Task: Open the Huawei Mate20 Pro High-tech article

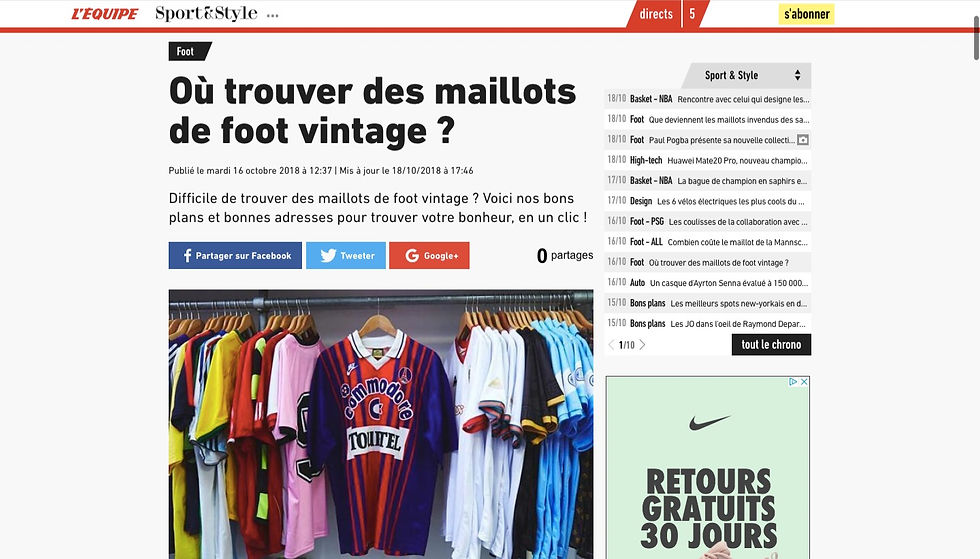Action: [x=708, y=161]
